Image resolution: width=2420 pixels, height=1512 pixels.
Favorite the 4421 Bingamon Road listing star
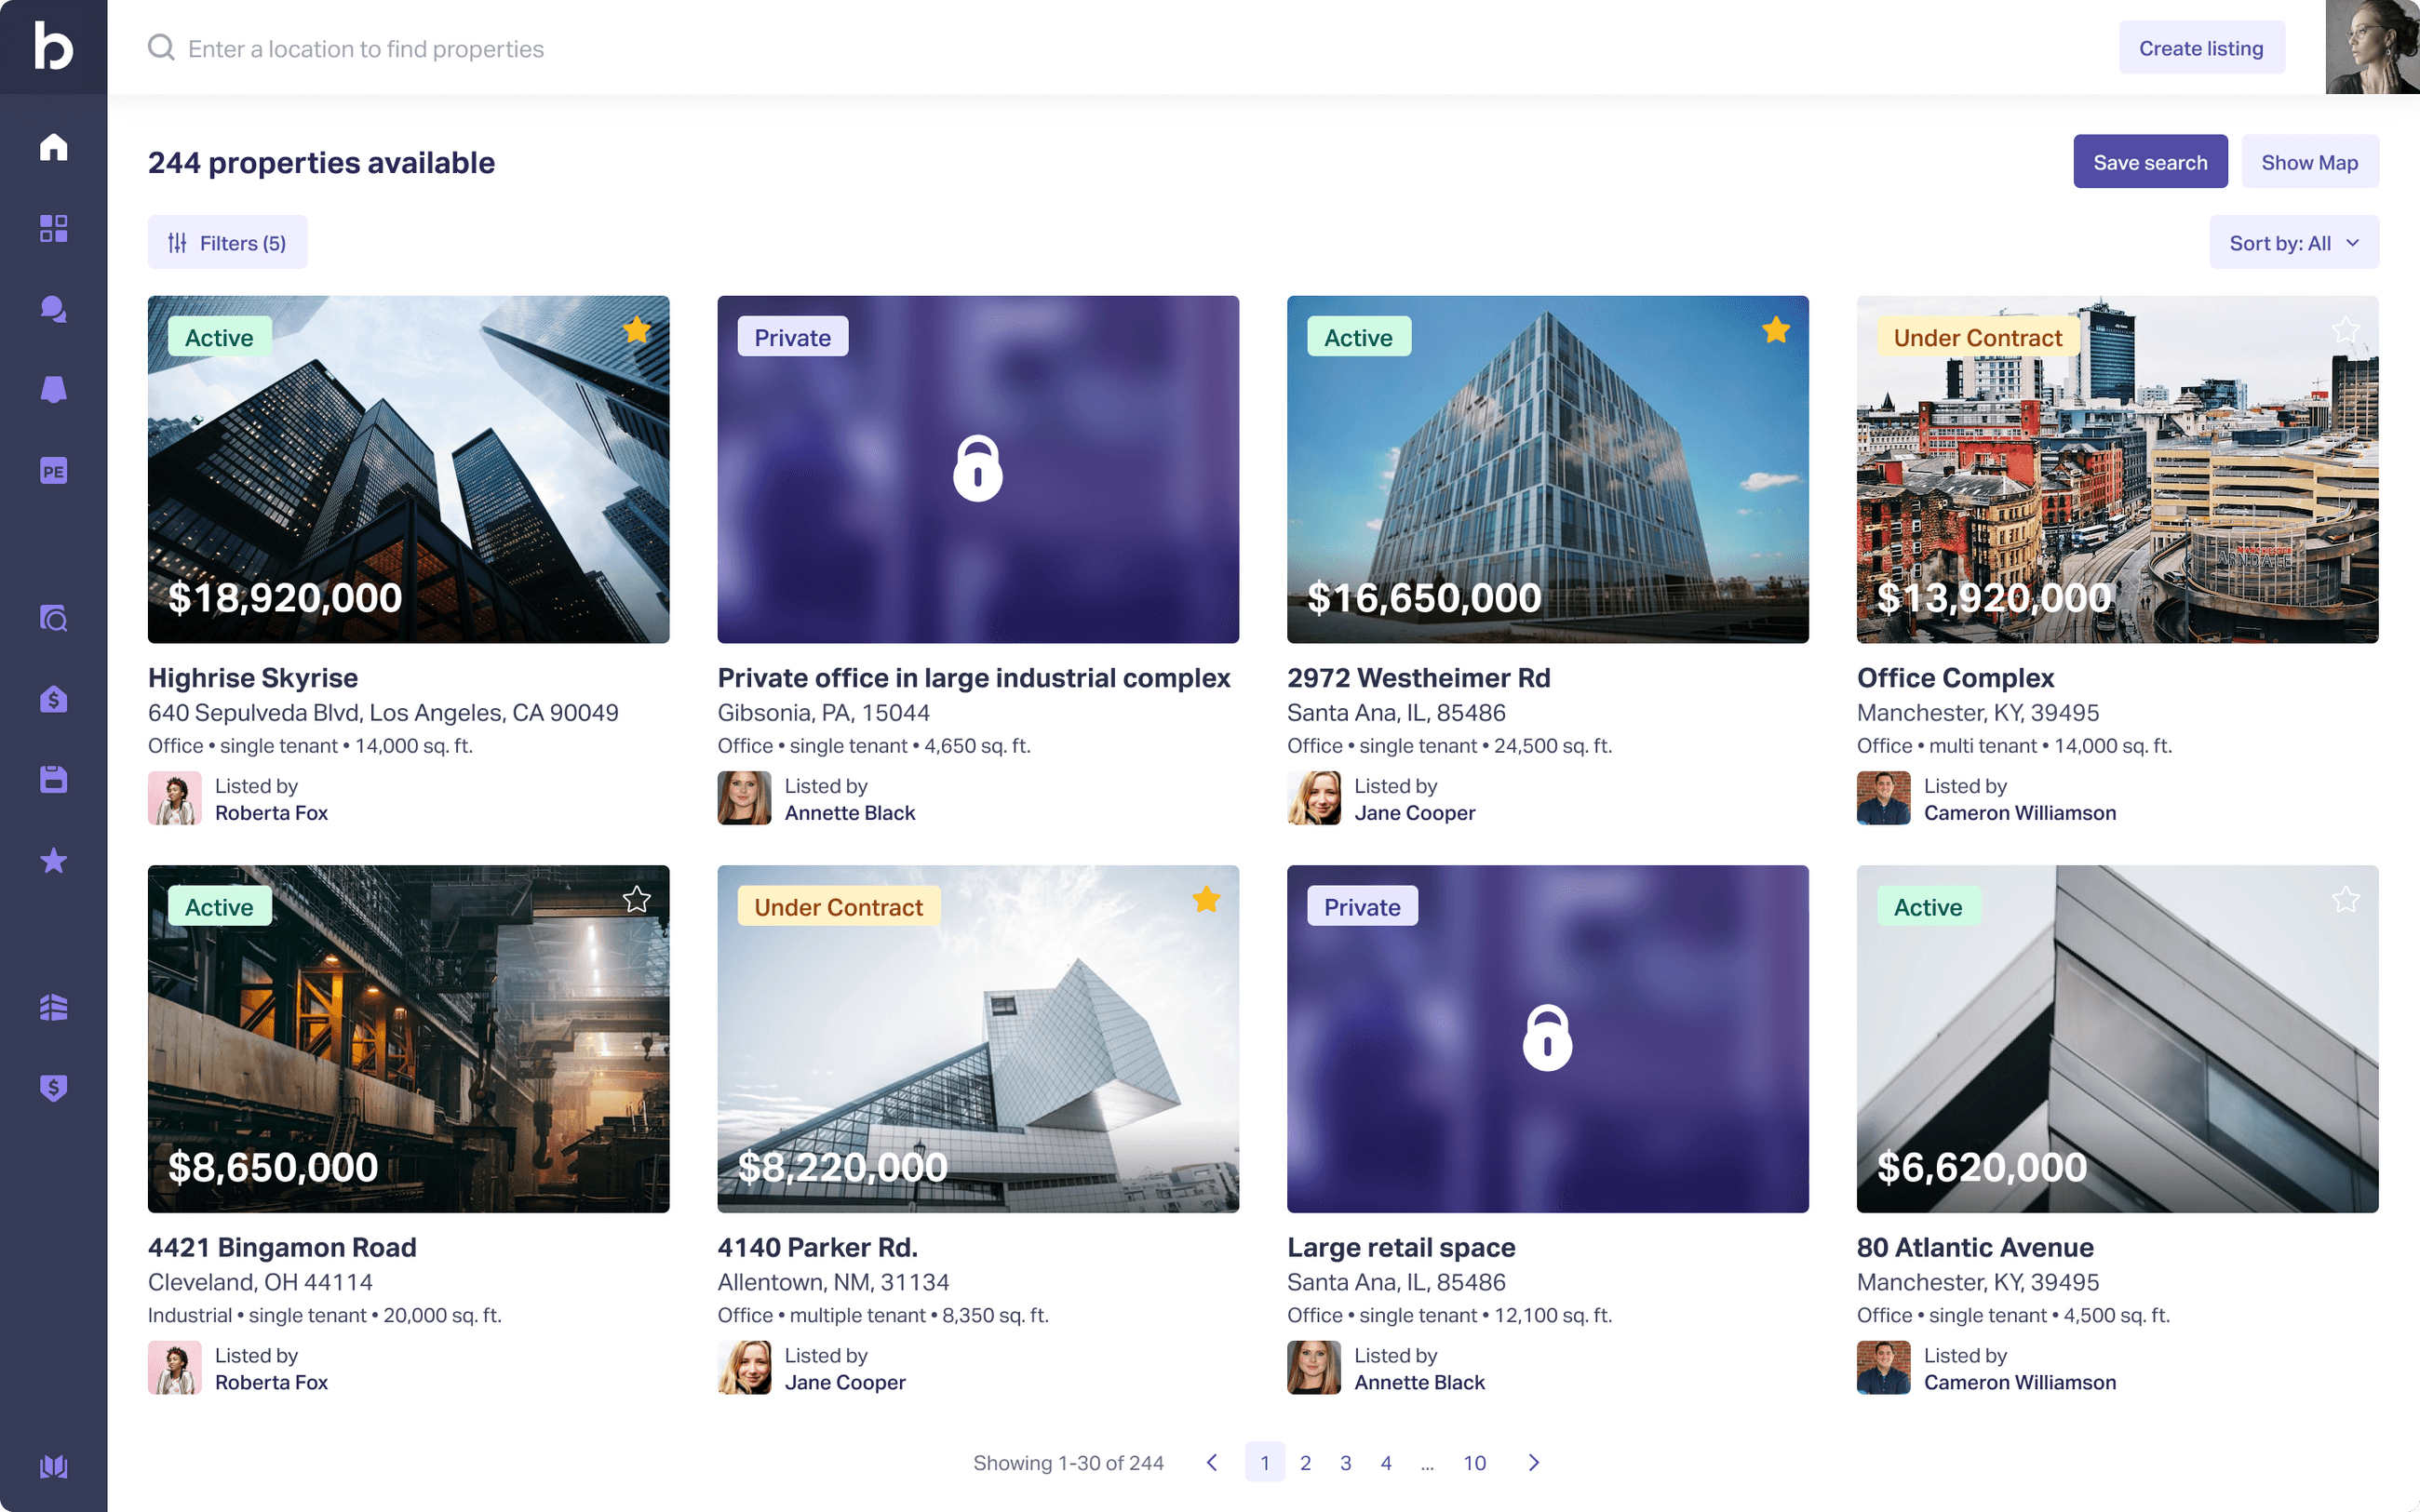click(x=636, y=900)
